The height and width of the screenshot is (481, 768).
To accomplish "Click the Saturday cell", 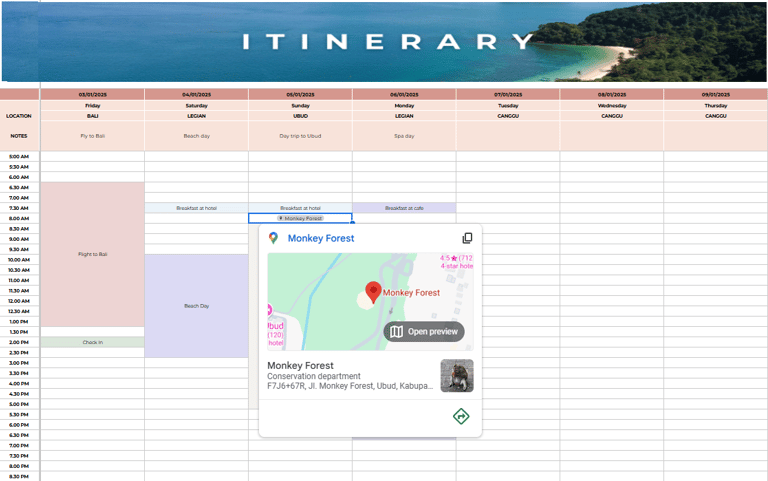I will (196, 105).
